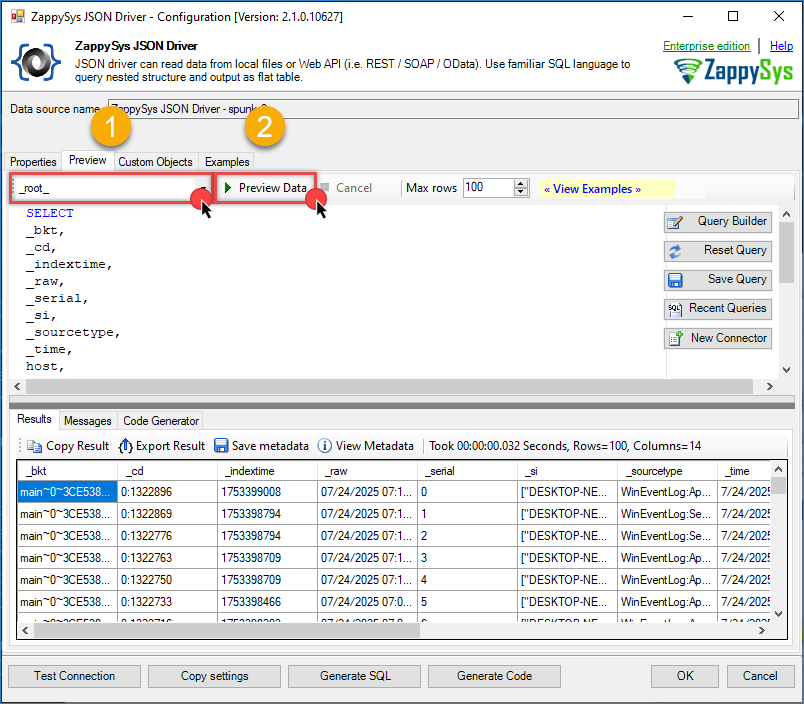Click the Max rows input field
Image resolution: width=804 pixels, height=704 pixels.
click(x=489, y=188)
